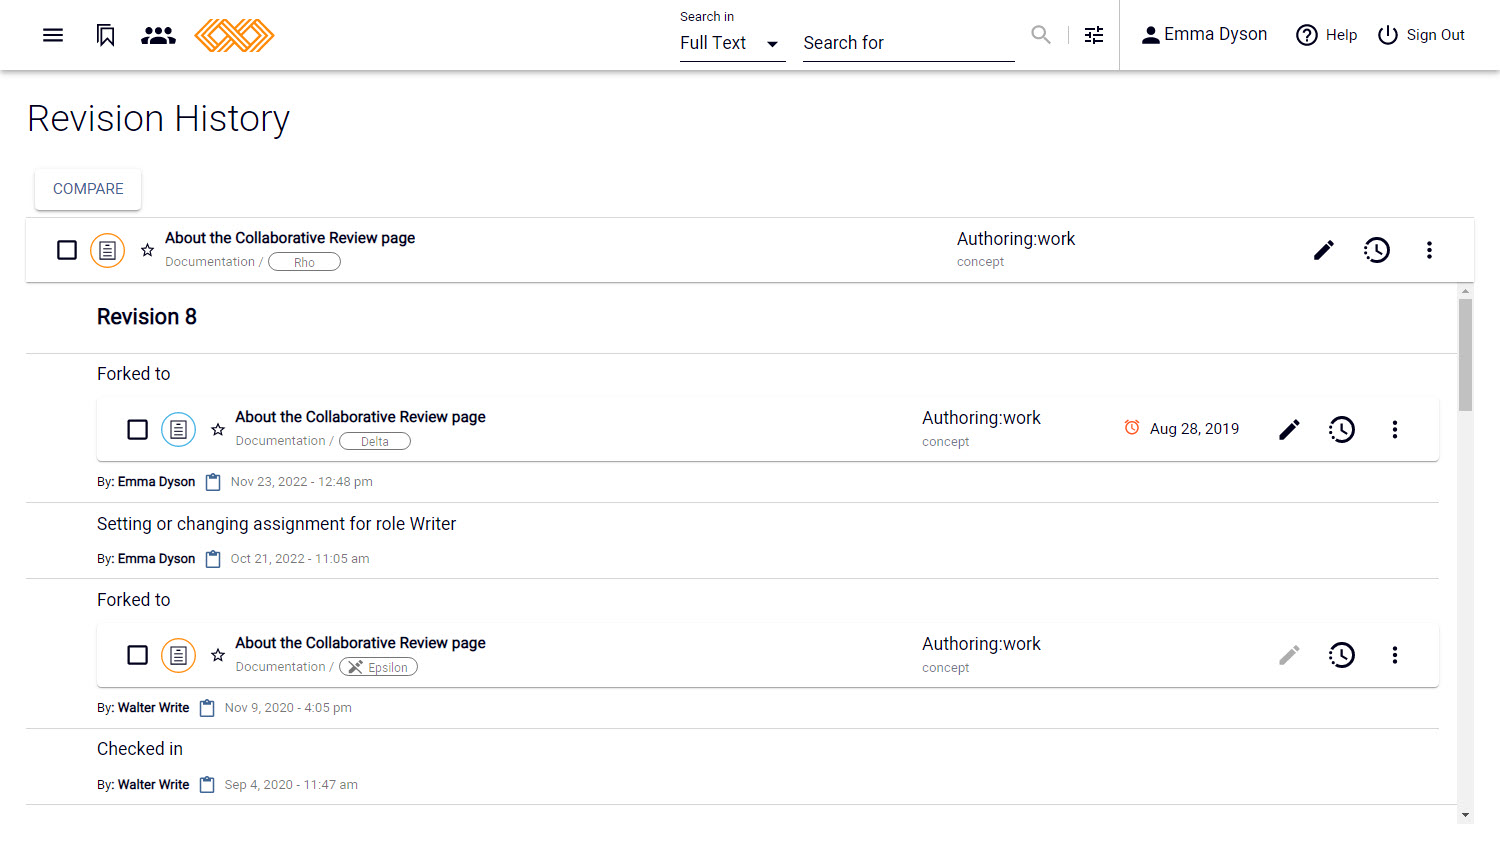Viewport: 1500px width, 850px height.
Task: Open the bookmarks icon in header
Action: (x=106, y=35)
